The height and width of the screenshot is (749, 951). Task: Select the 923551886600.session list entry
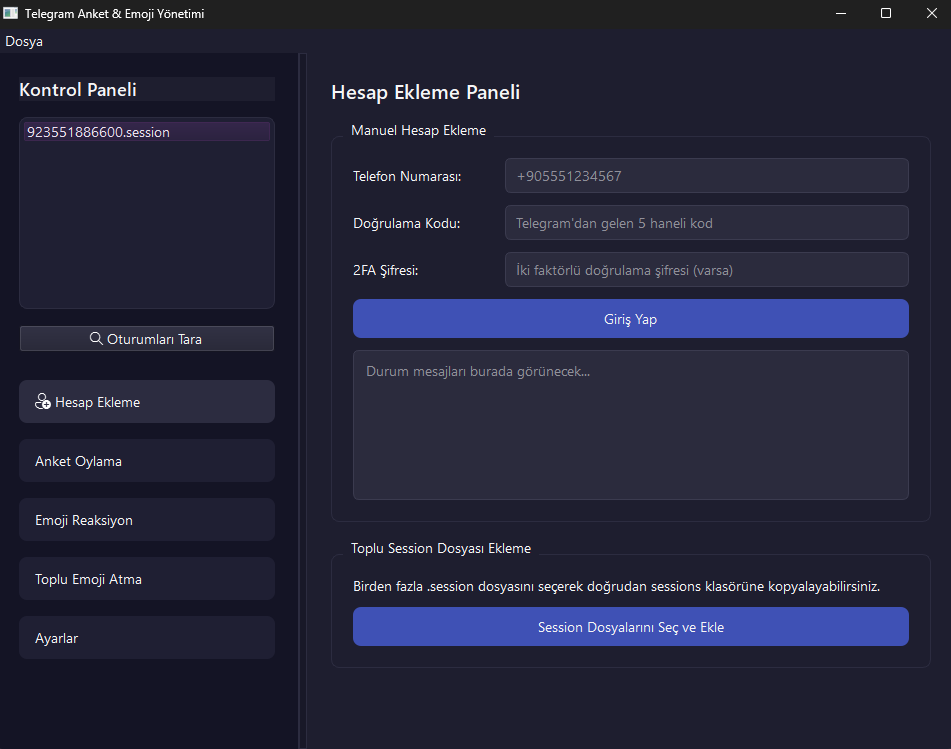point(147,132)
